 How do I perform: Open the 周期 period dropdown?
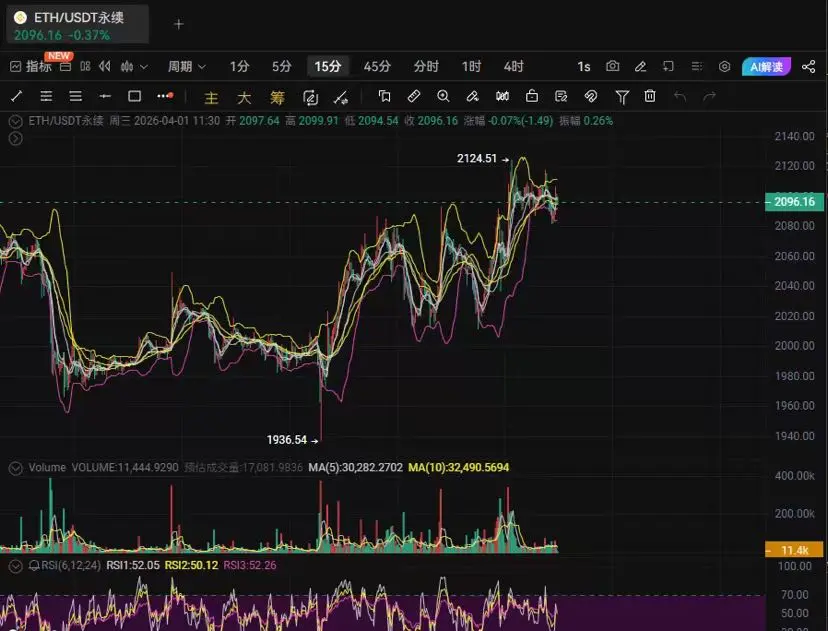coord(186,67)
